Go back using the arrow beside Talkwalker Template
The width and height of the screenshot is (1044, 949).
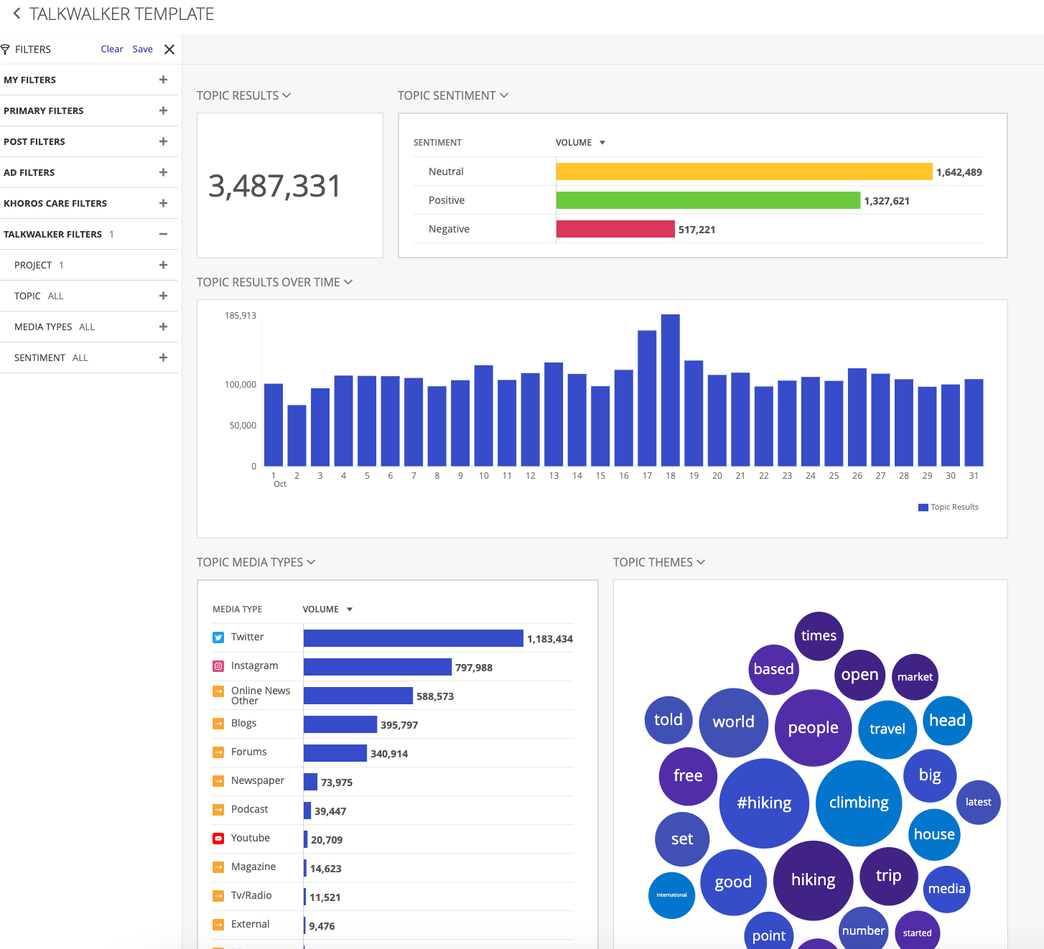click(x=17, y=13)
